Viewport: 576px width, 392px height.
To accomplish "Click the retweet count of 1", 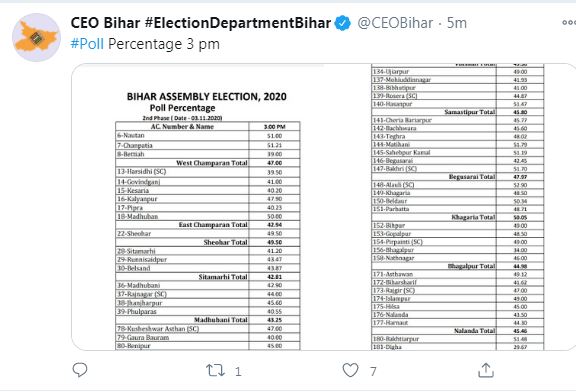I will pos(238,372).
